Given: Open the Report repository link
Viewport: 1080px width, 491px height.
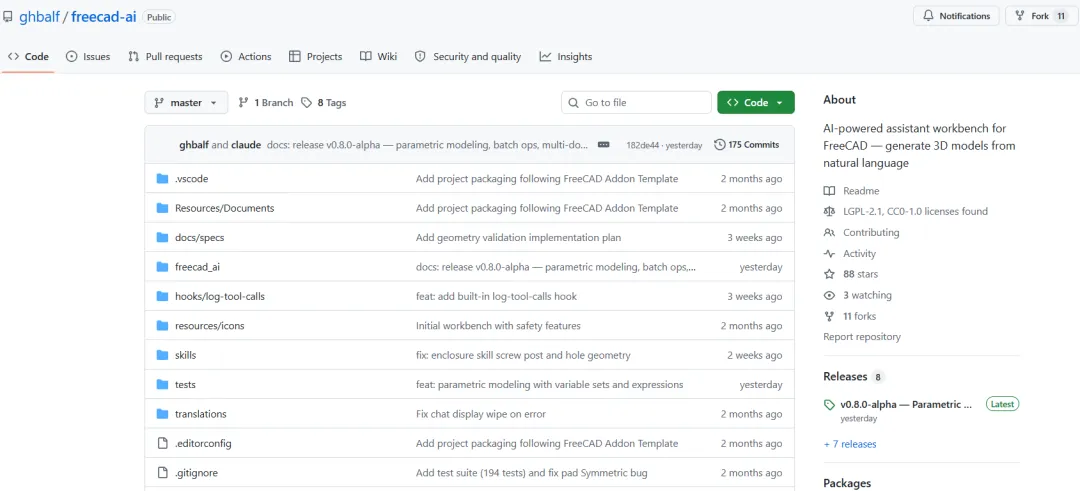Looking at the screenshot, I should 862,337.
